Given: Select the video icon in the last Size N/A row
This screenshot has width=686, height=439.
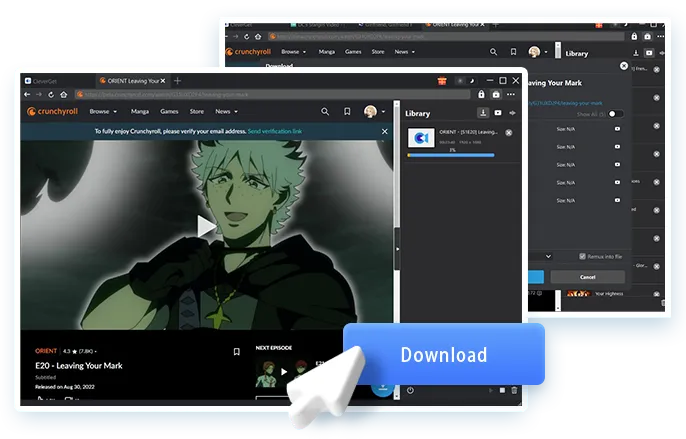Looking at the screenshot, I should [617, 200].
